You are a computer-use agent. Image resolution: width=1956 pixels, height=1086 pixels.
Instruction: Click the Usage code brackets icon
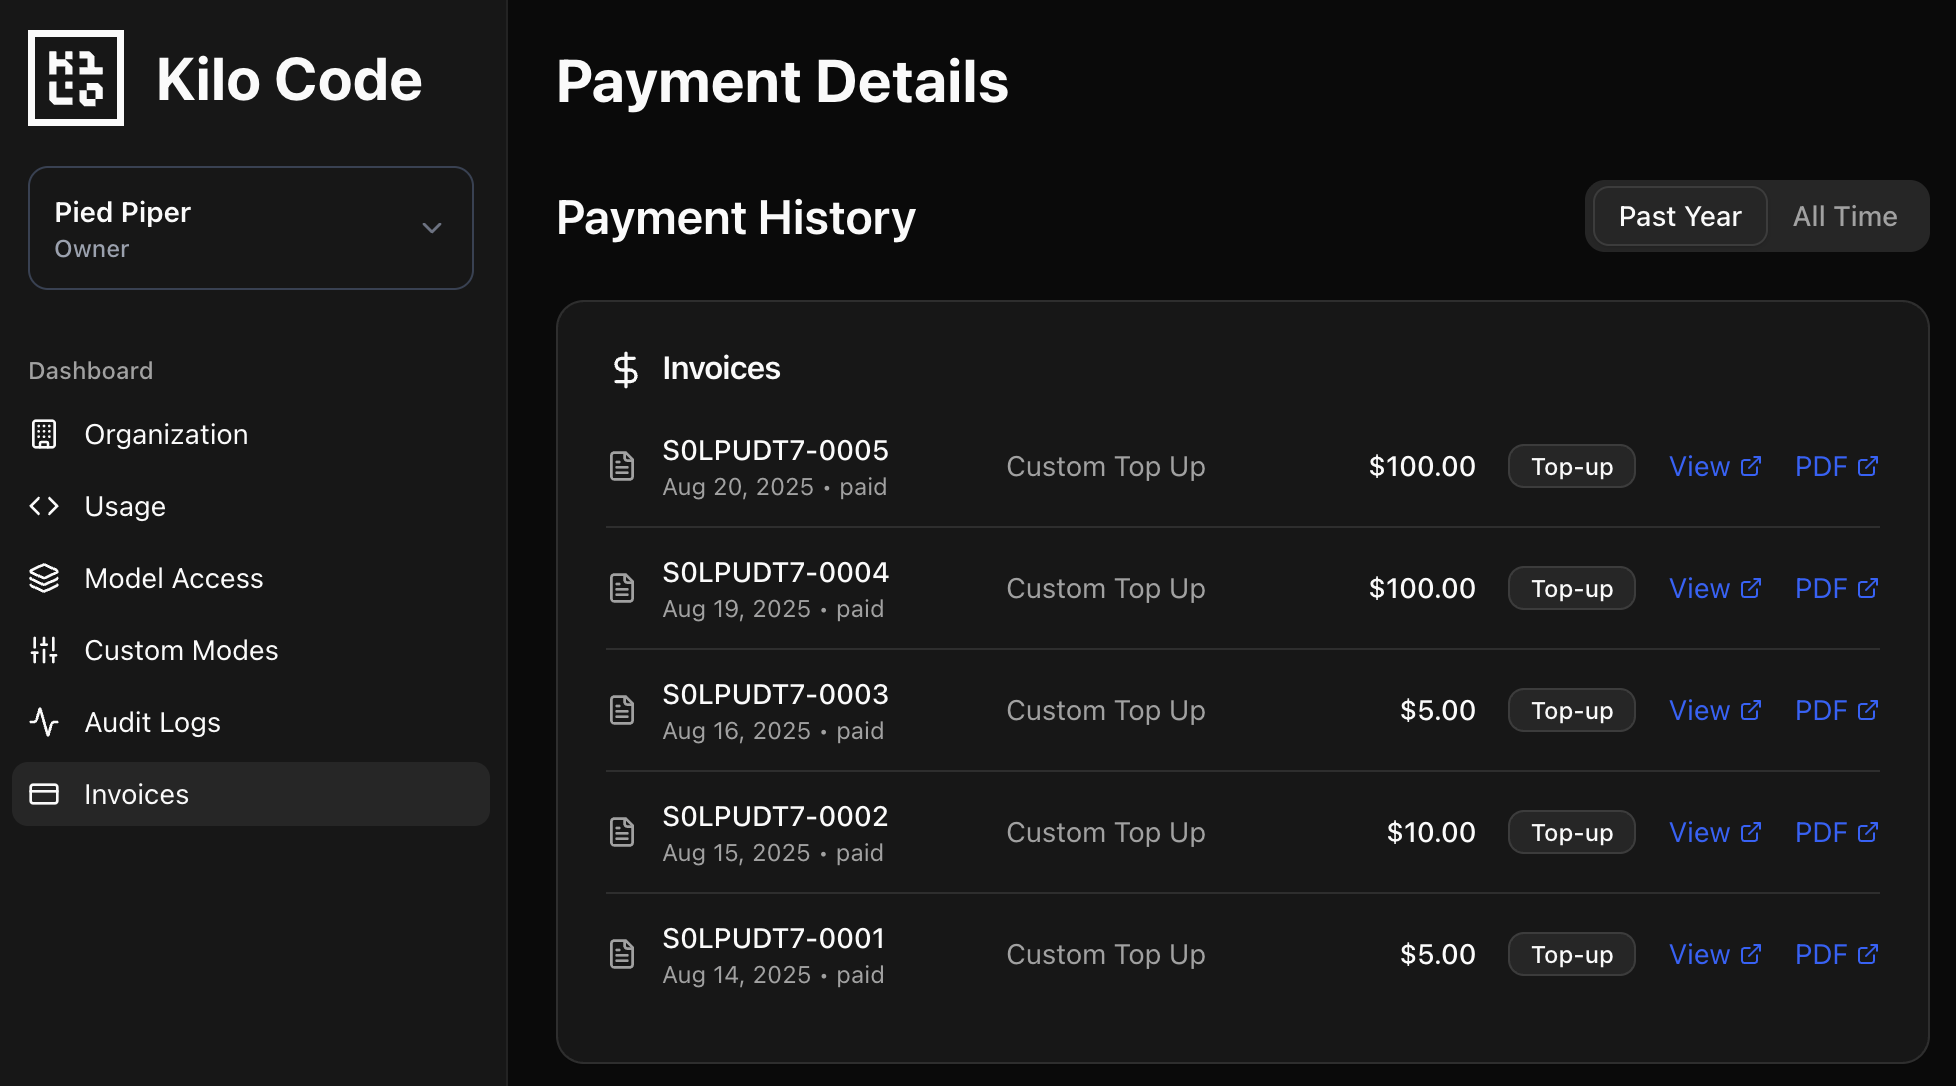coord(44,506)
